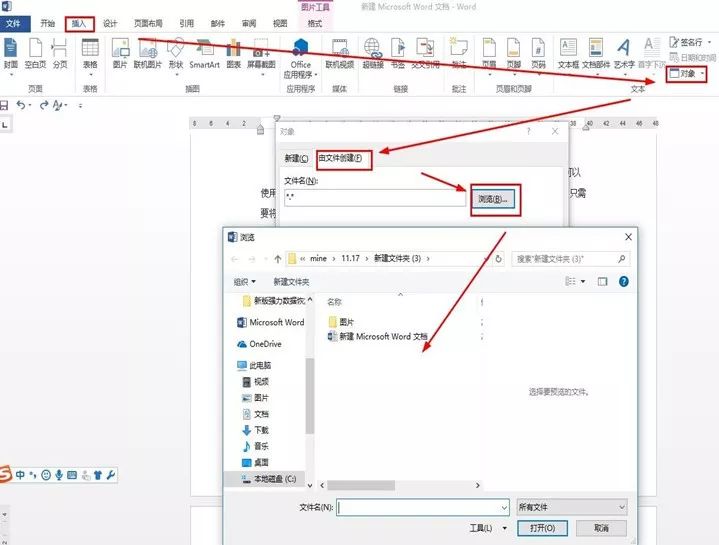This screenshot has height=545, width=719.
Task: Open the 屏幕截图 screenshot tool
Action: click(261, 56)
